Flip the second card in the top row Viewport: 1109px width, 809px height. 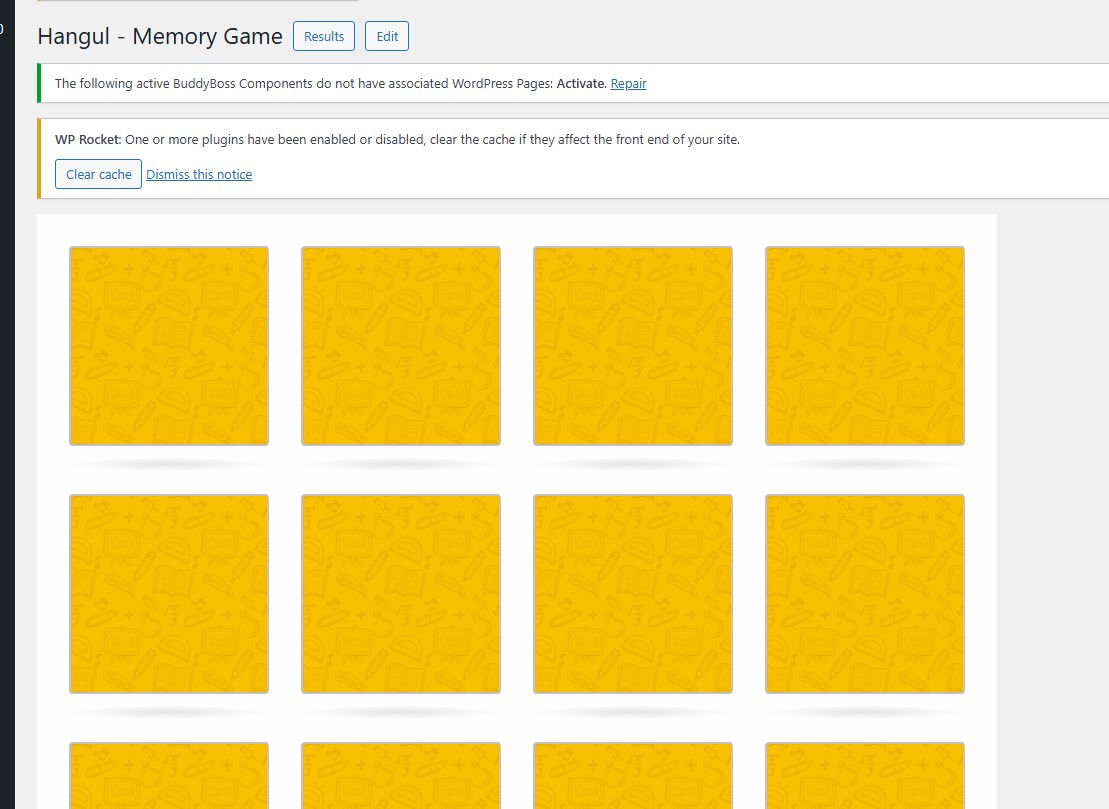point(401,345)
